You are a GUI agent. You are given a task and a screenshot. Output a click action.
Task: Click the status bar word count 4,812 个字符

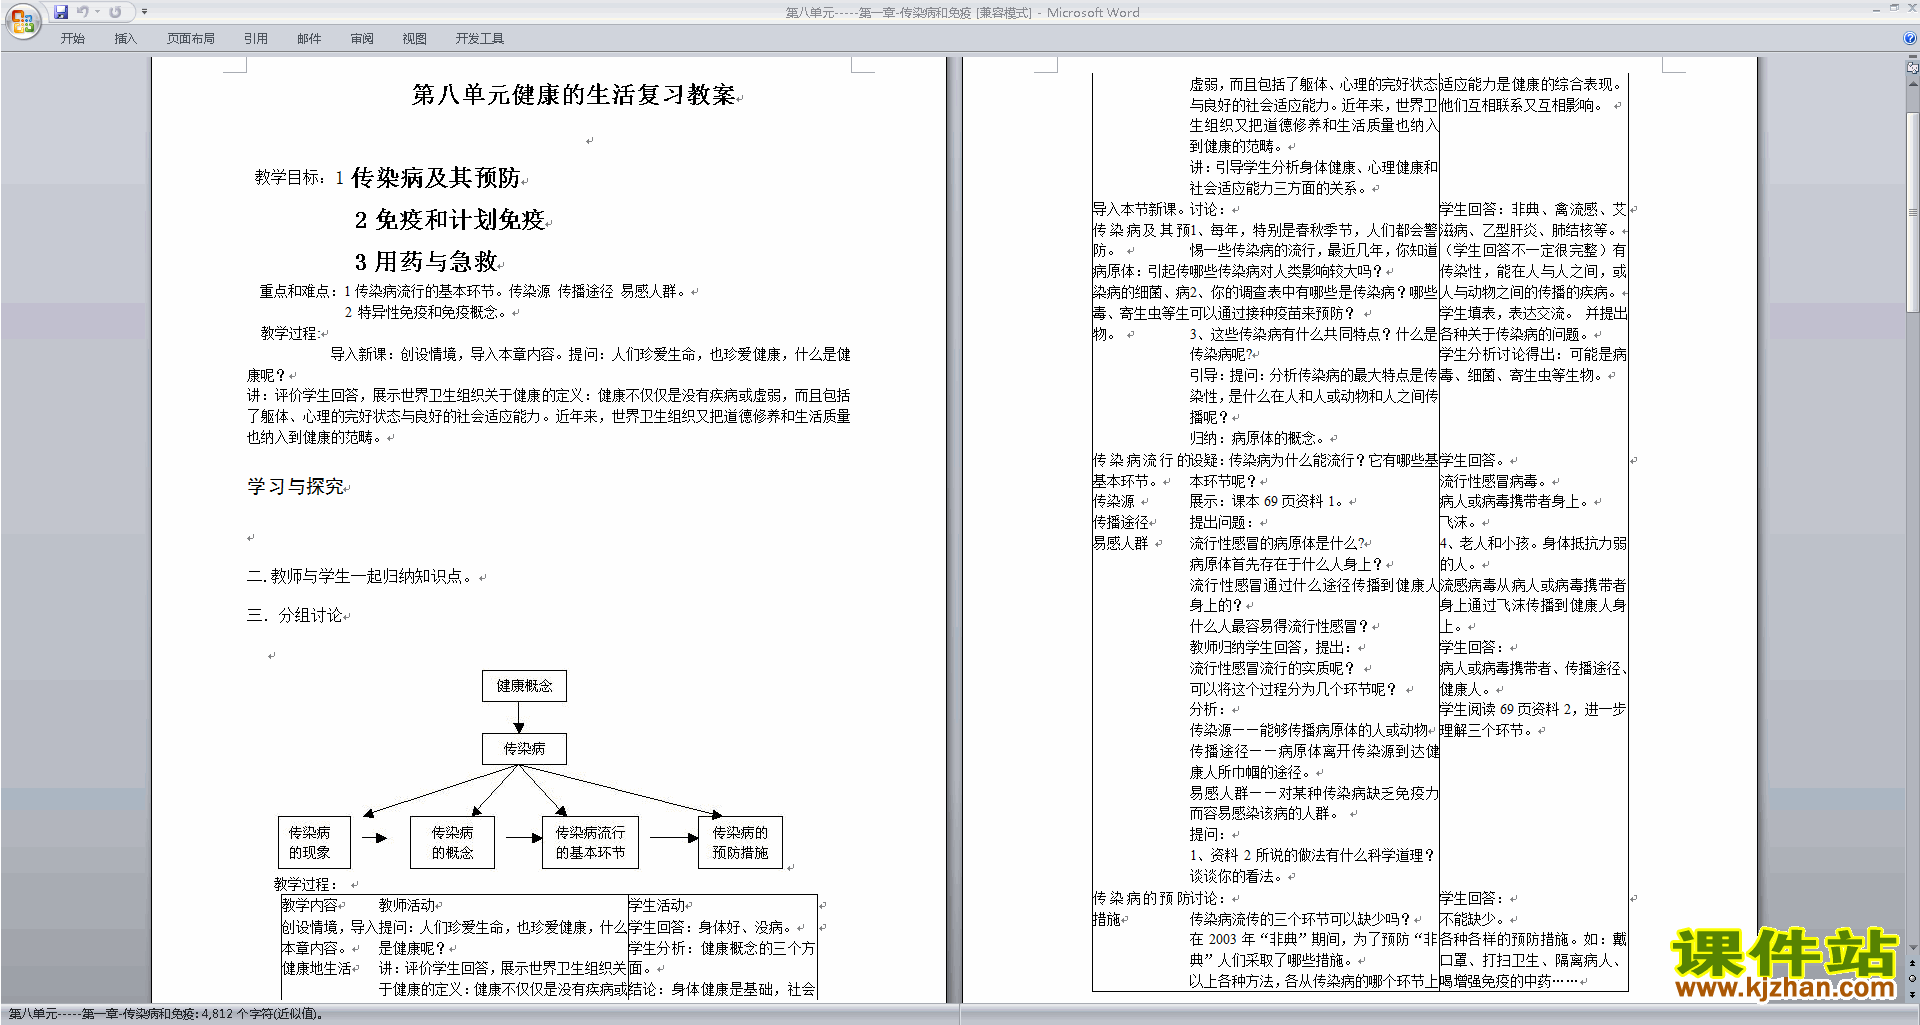(166, 1014)
